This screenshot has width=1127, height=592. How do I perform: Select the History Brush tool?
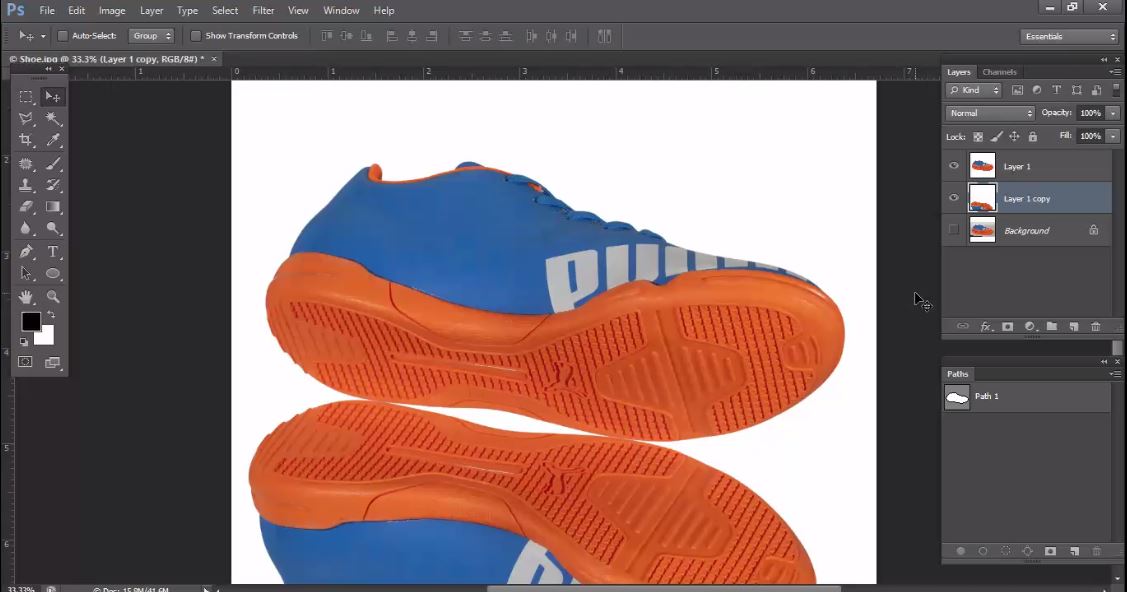(52, 185)
